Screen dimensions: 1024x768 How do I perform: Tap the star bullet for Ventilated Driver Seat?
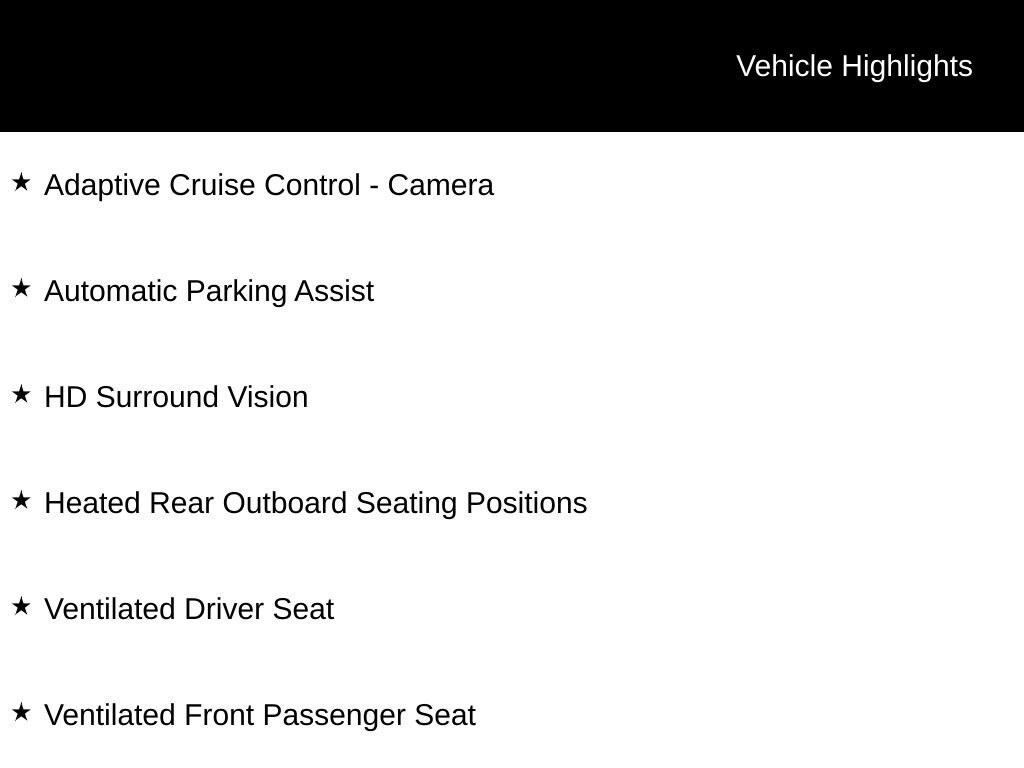pyautogui.click(x=21, y=607)
